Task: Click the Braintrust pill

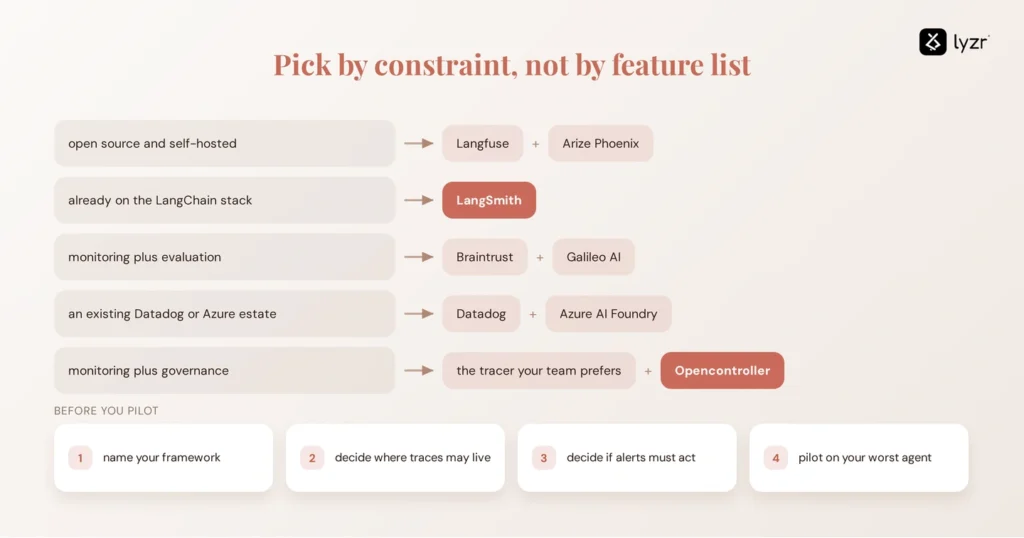Action: click(485, 257)
